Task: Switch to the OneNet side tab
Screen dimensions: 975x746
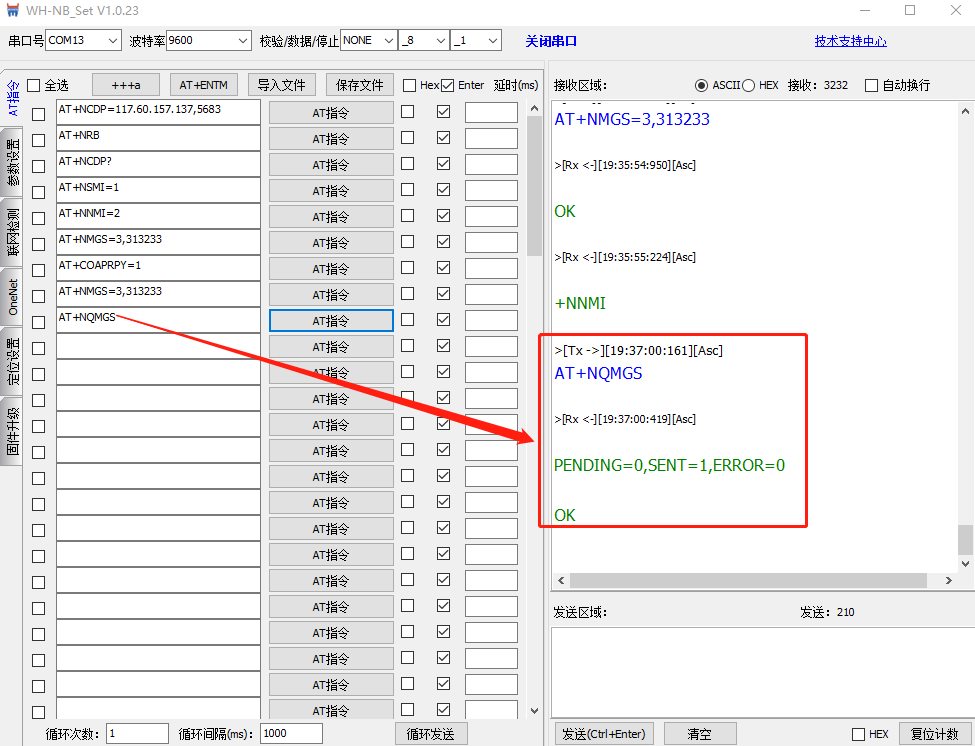Action: tap(13, 297)
